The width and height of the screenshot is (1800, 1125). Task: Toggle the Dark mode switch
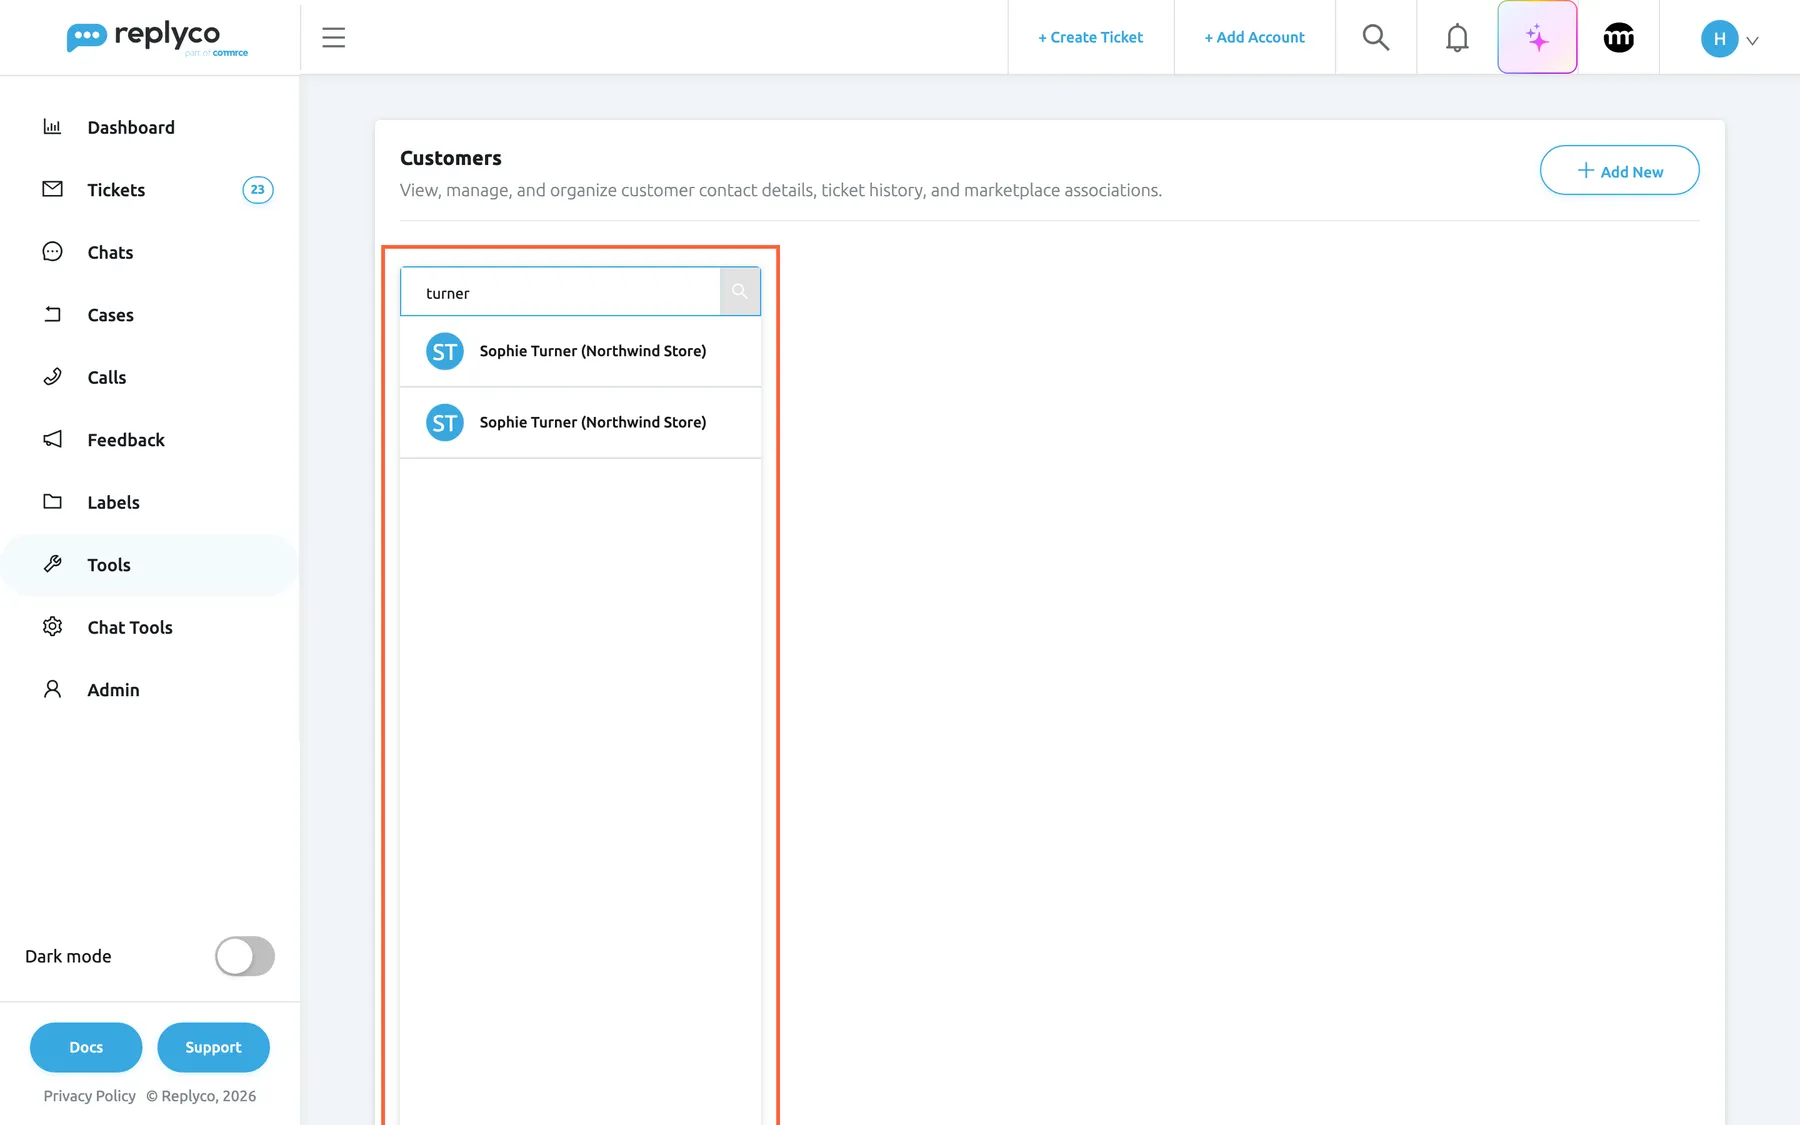point(245,956)
